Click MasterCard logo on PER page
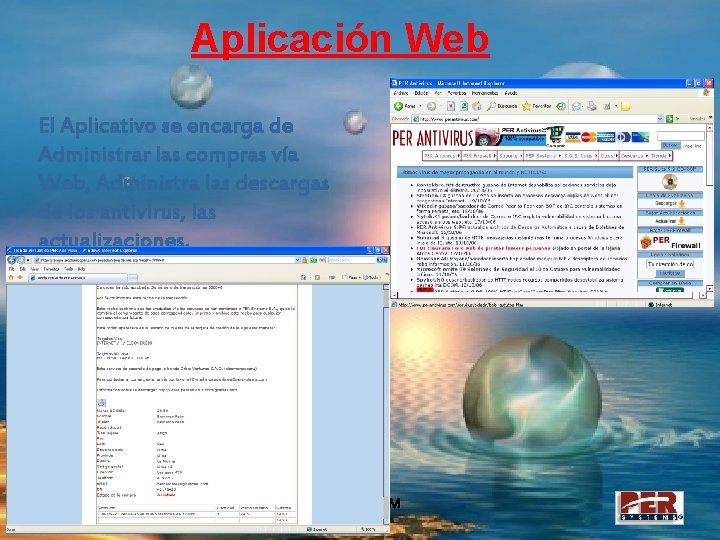 tap(588, 137)
